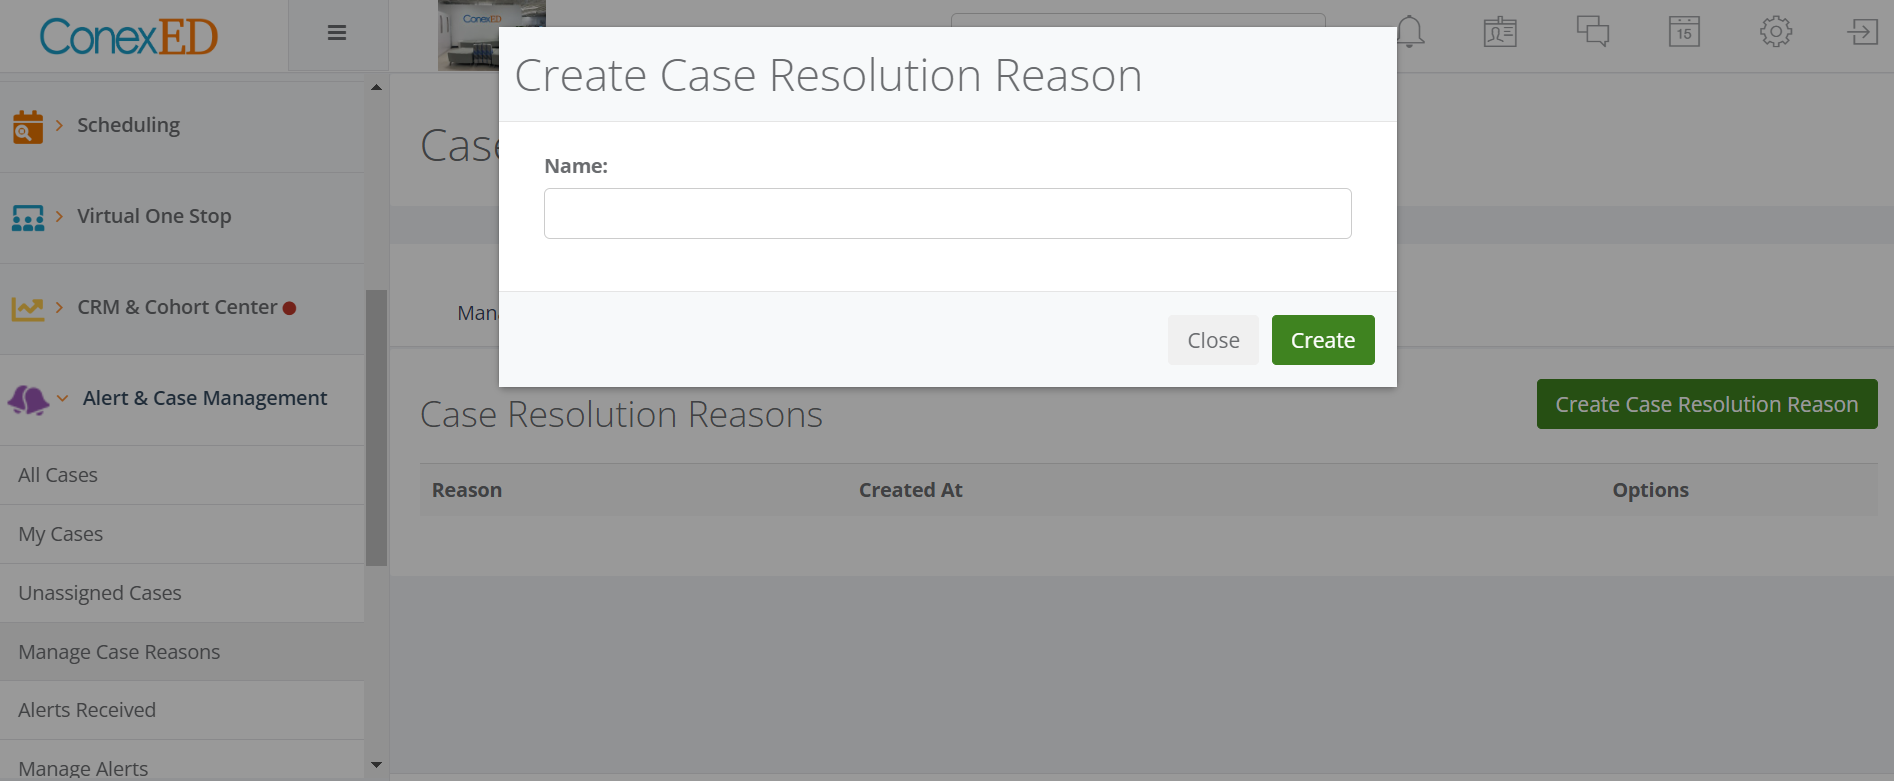
Task: Expand CRM & Cohort Center section
Action: [x=177, y=307]
